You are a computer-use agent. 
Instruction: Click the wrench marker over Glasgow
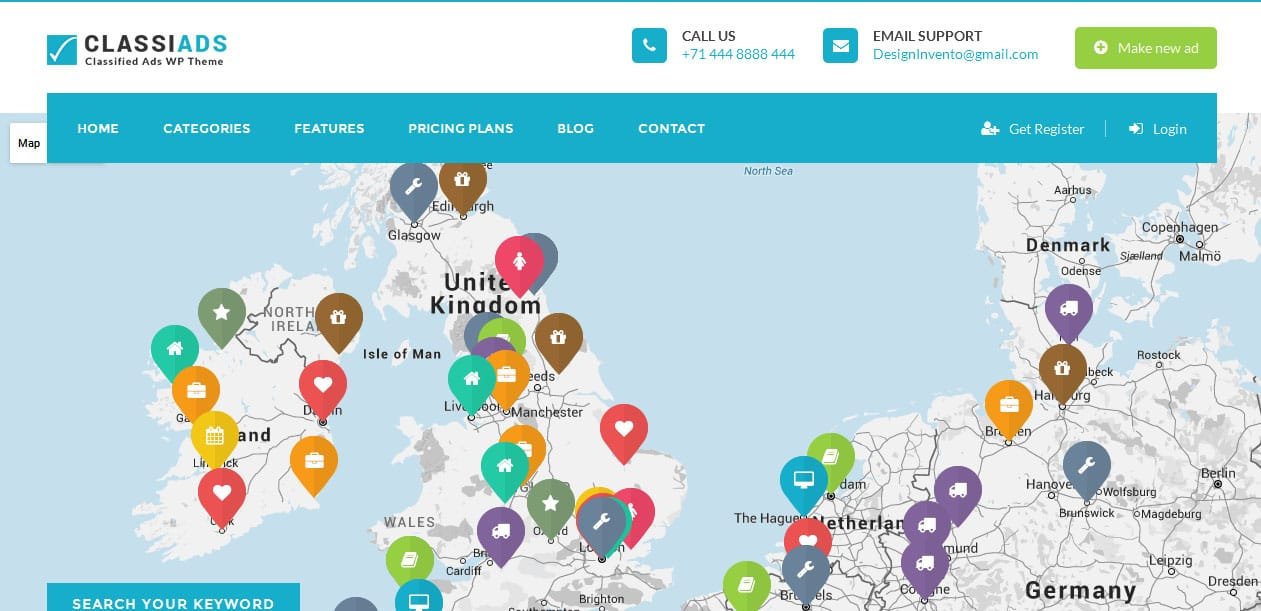pyautogui.click(x=413, y=188)
